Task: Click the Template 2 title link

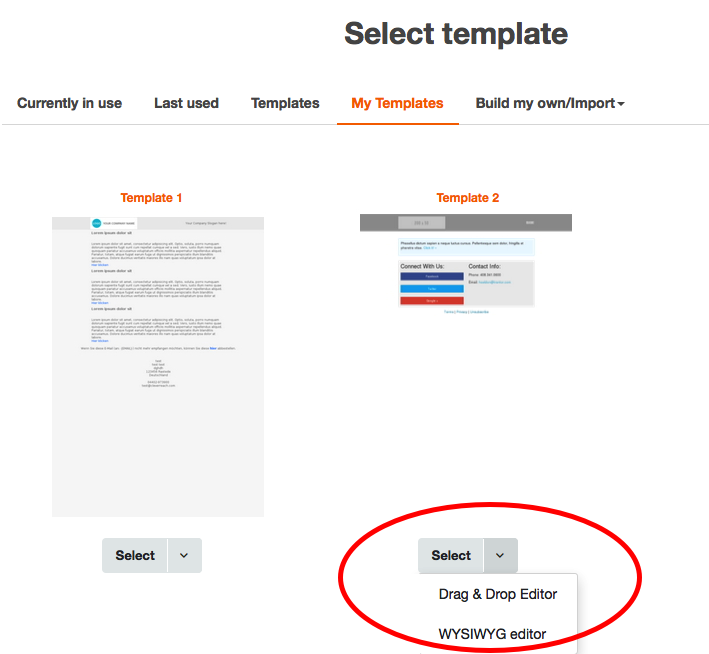Action: click(468, 198)
